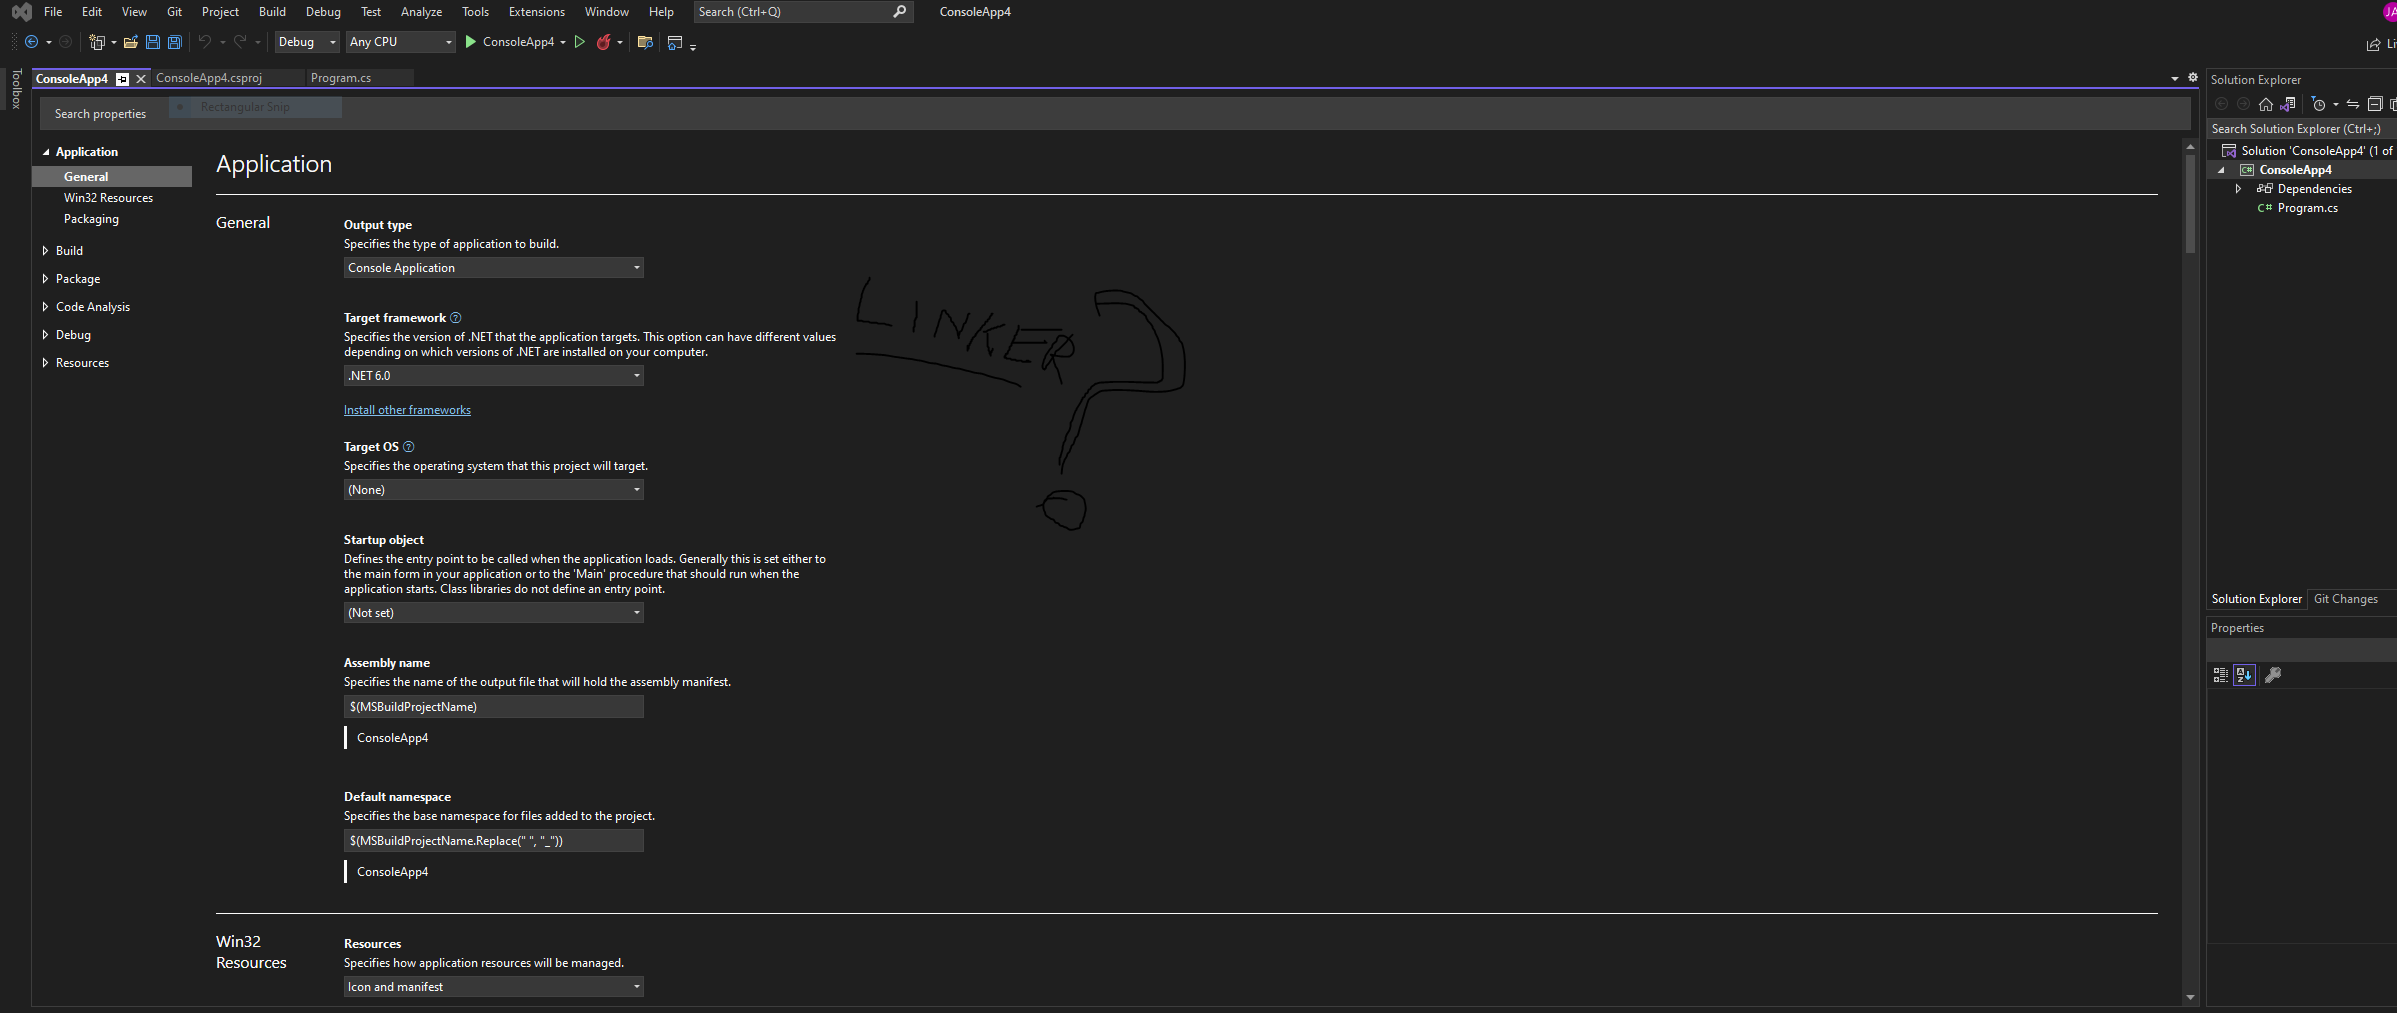Viewport: 2397px width, 1013px height.
Task: Switch to the Git Changes panel
Action: pos(2346,598)
